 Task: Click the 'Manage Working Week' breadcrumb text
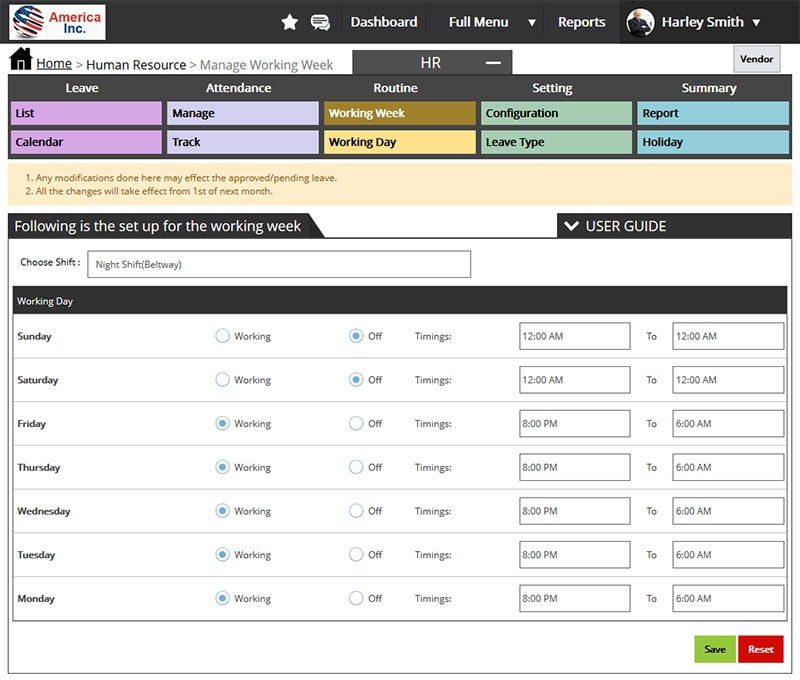pyautogui.click(x=266, y=65)
